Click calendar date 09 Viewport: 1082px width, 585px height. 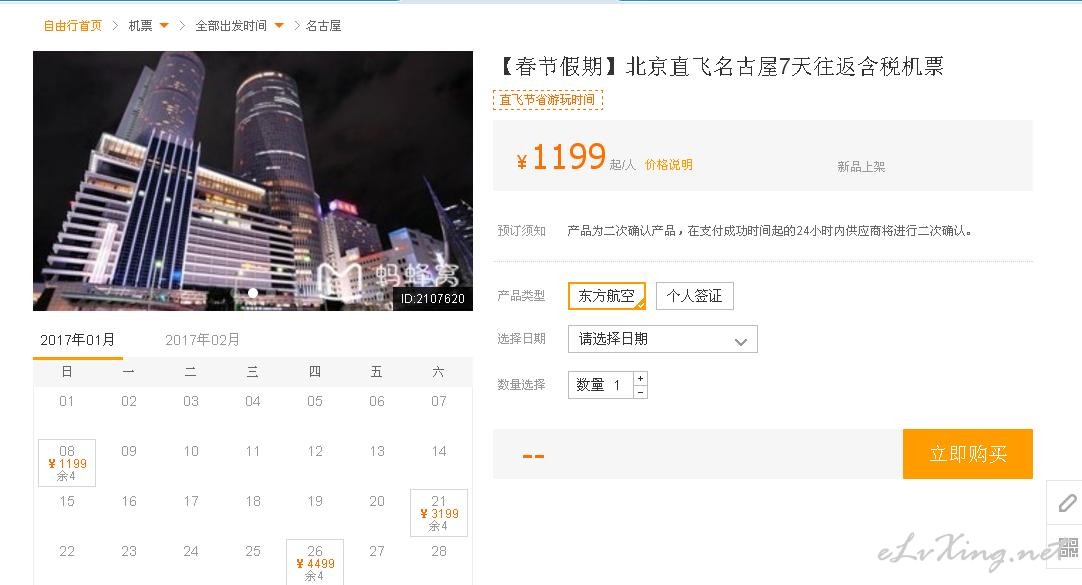(x=129, y=451)
